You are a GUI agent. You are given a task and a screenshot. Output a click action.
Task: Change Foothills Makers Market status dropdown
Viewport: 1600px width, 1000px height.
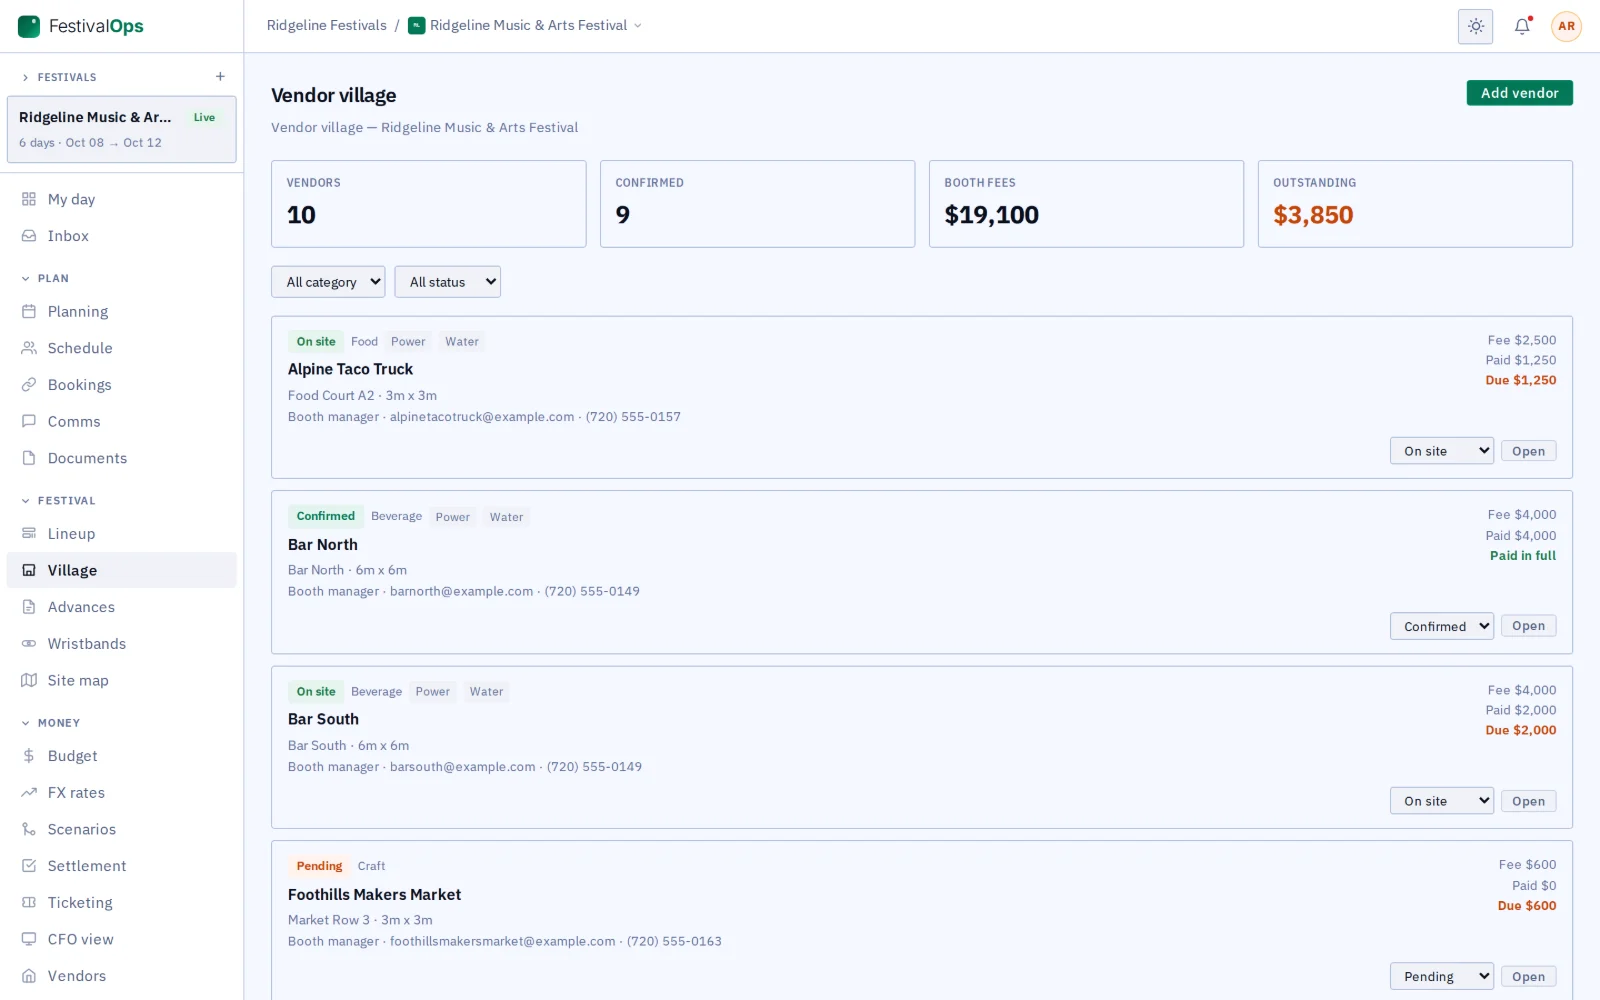click(x=1441, y=976)
